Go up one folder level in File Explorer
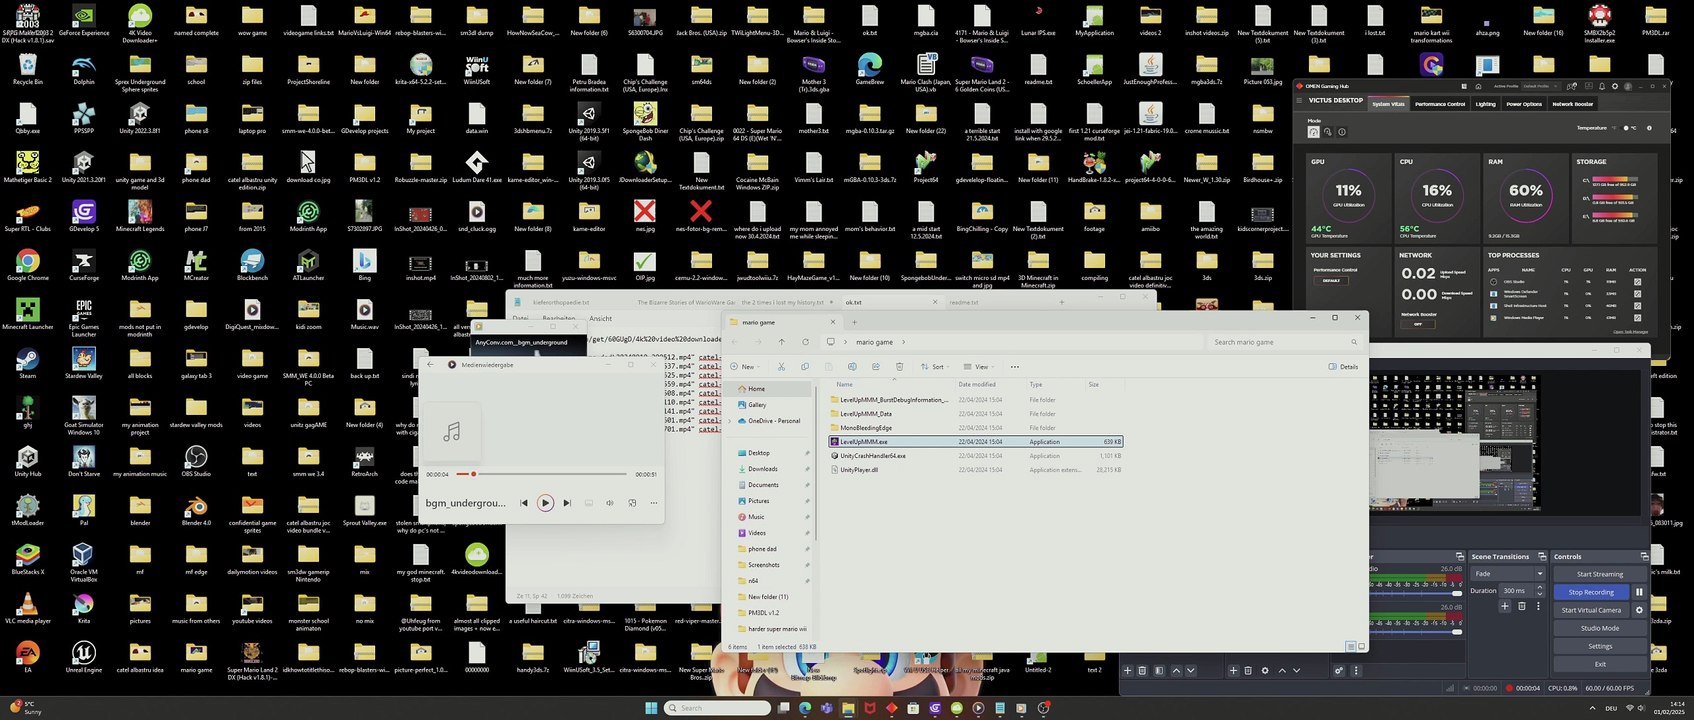 click(x=782, y=342)
